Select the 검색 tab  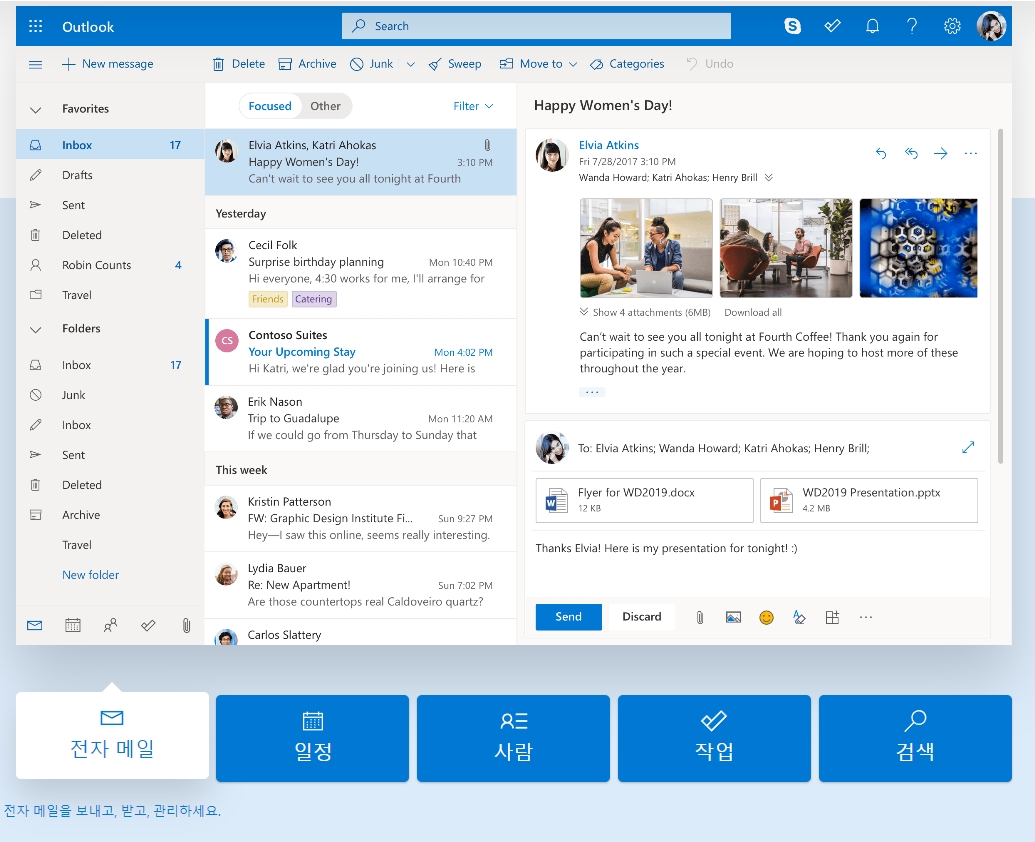(x=916, y=738)
